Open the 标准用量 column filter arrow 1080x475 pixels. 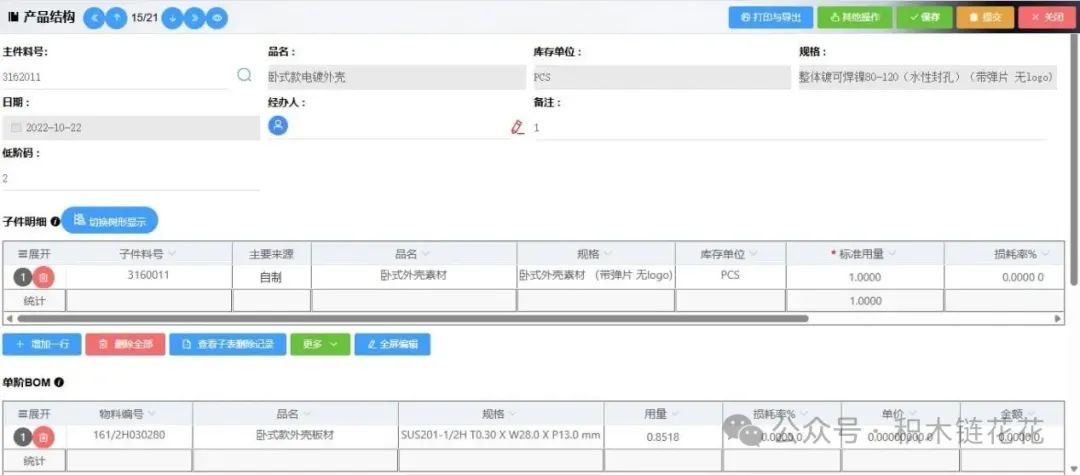coord(891,254)
